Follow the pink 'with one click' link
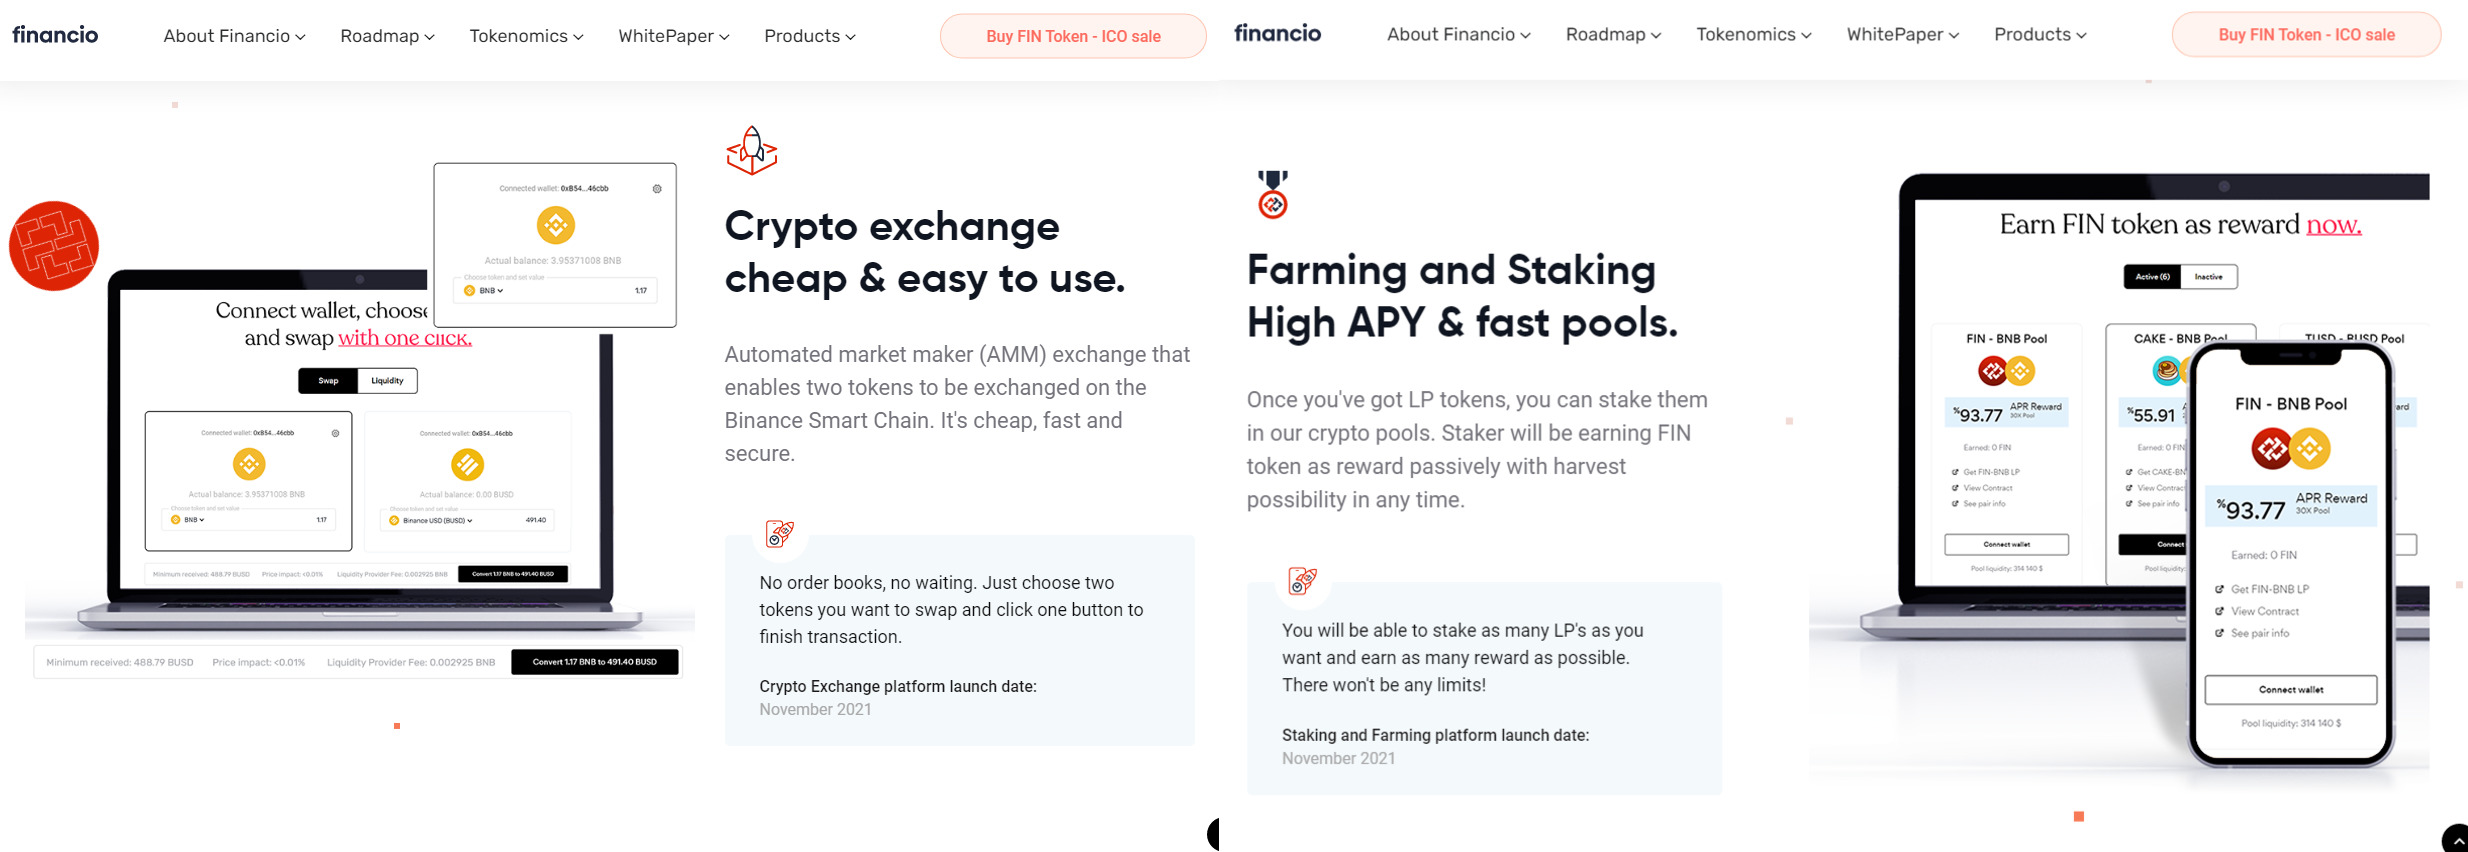Viewport: 2468px width, 852px height. [x=404, y=338]
